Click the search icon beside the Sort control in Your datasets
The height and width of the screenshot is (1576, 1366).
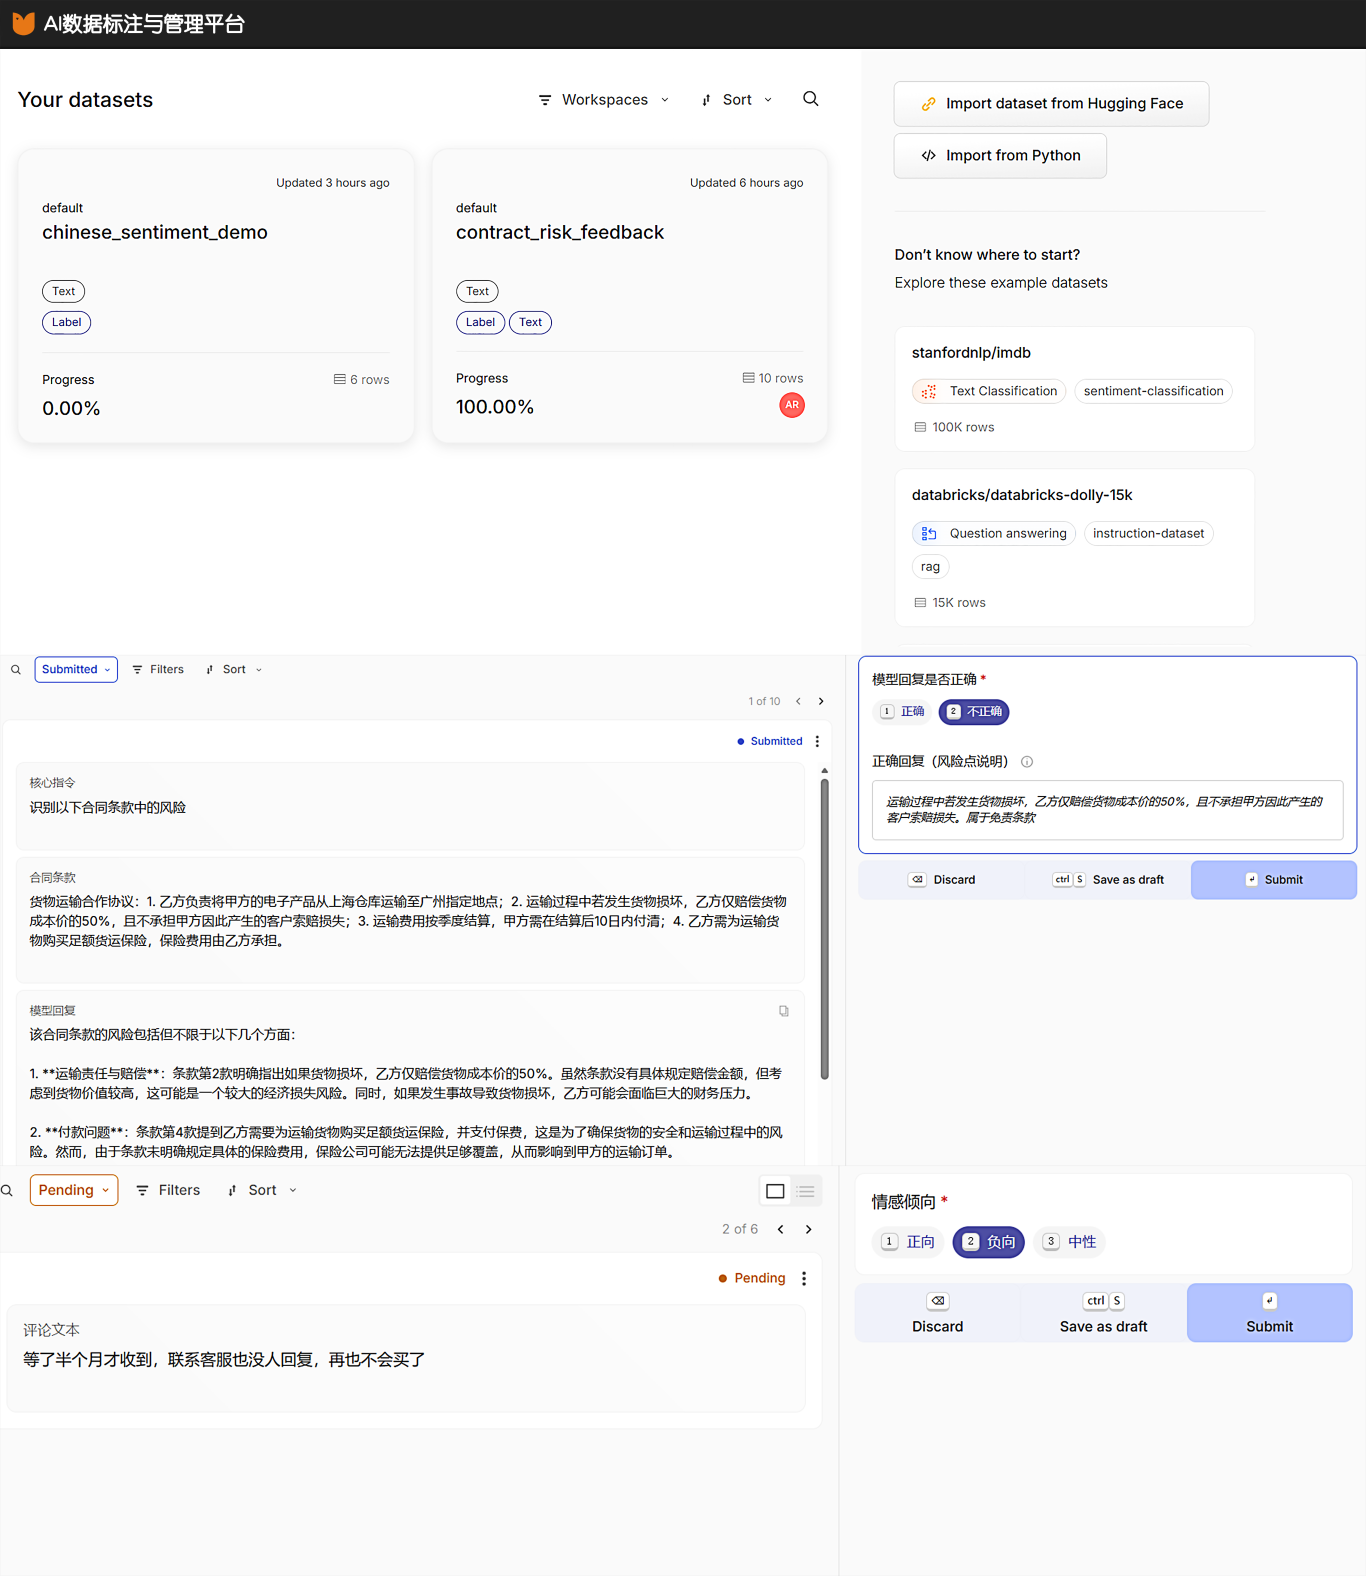point(811,99)
